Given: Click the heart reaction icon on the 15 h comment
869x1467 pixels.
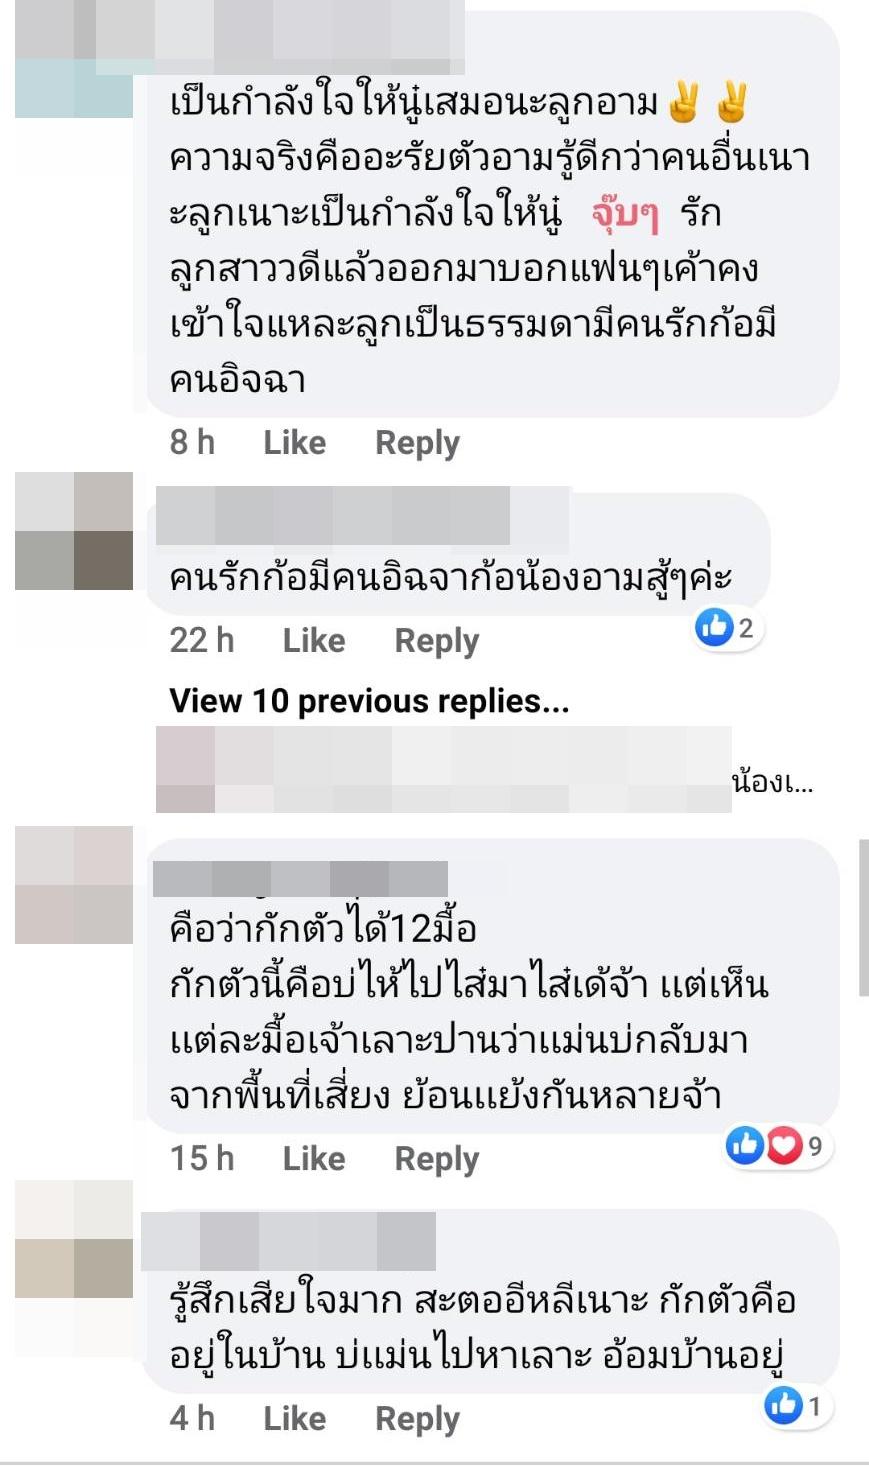Looking at the screenshot, I should (784, 1145).
